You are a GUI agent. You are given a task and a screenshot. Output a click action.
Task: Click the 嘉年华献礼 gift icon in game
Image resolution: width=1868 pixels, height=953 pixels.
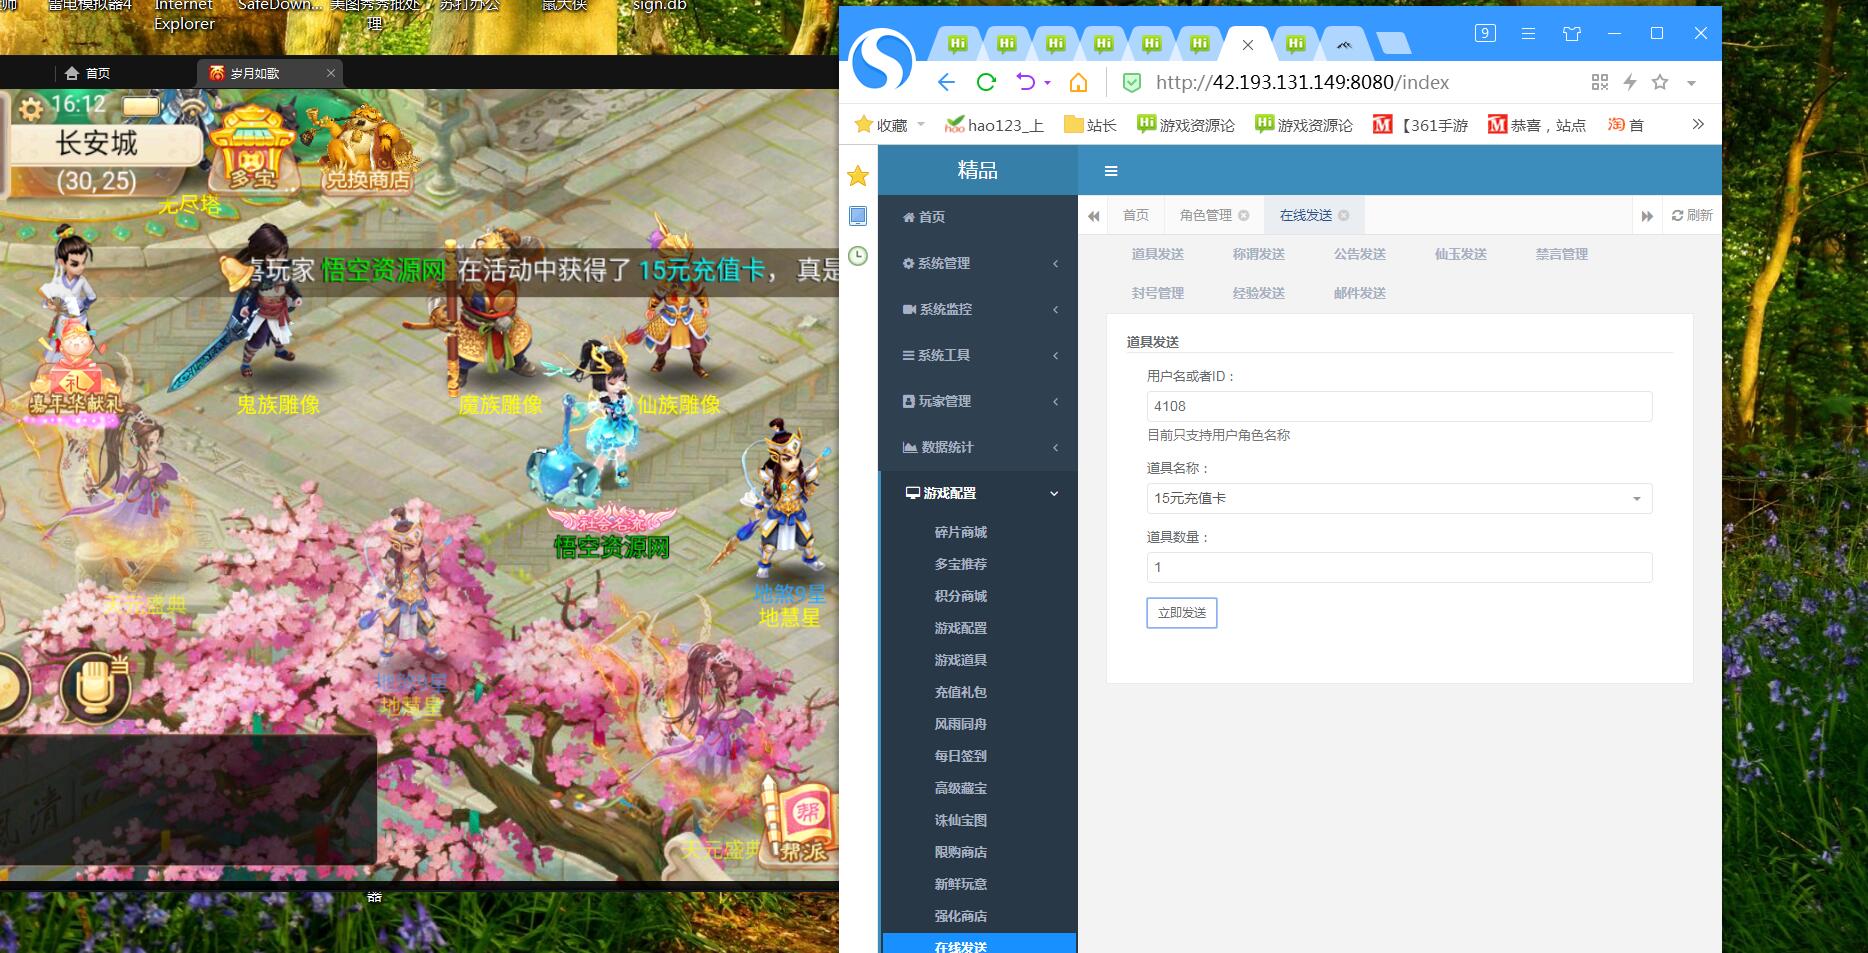pos(76,368)
